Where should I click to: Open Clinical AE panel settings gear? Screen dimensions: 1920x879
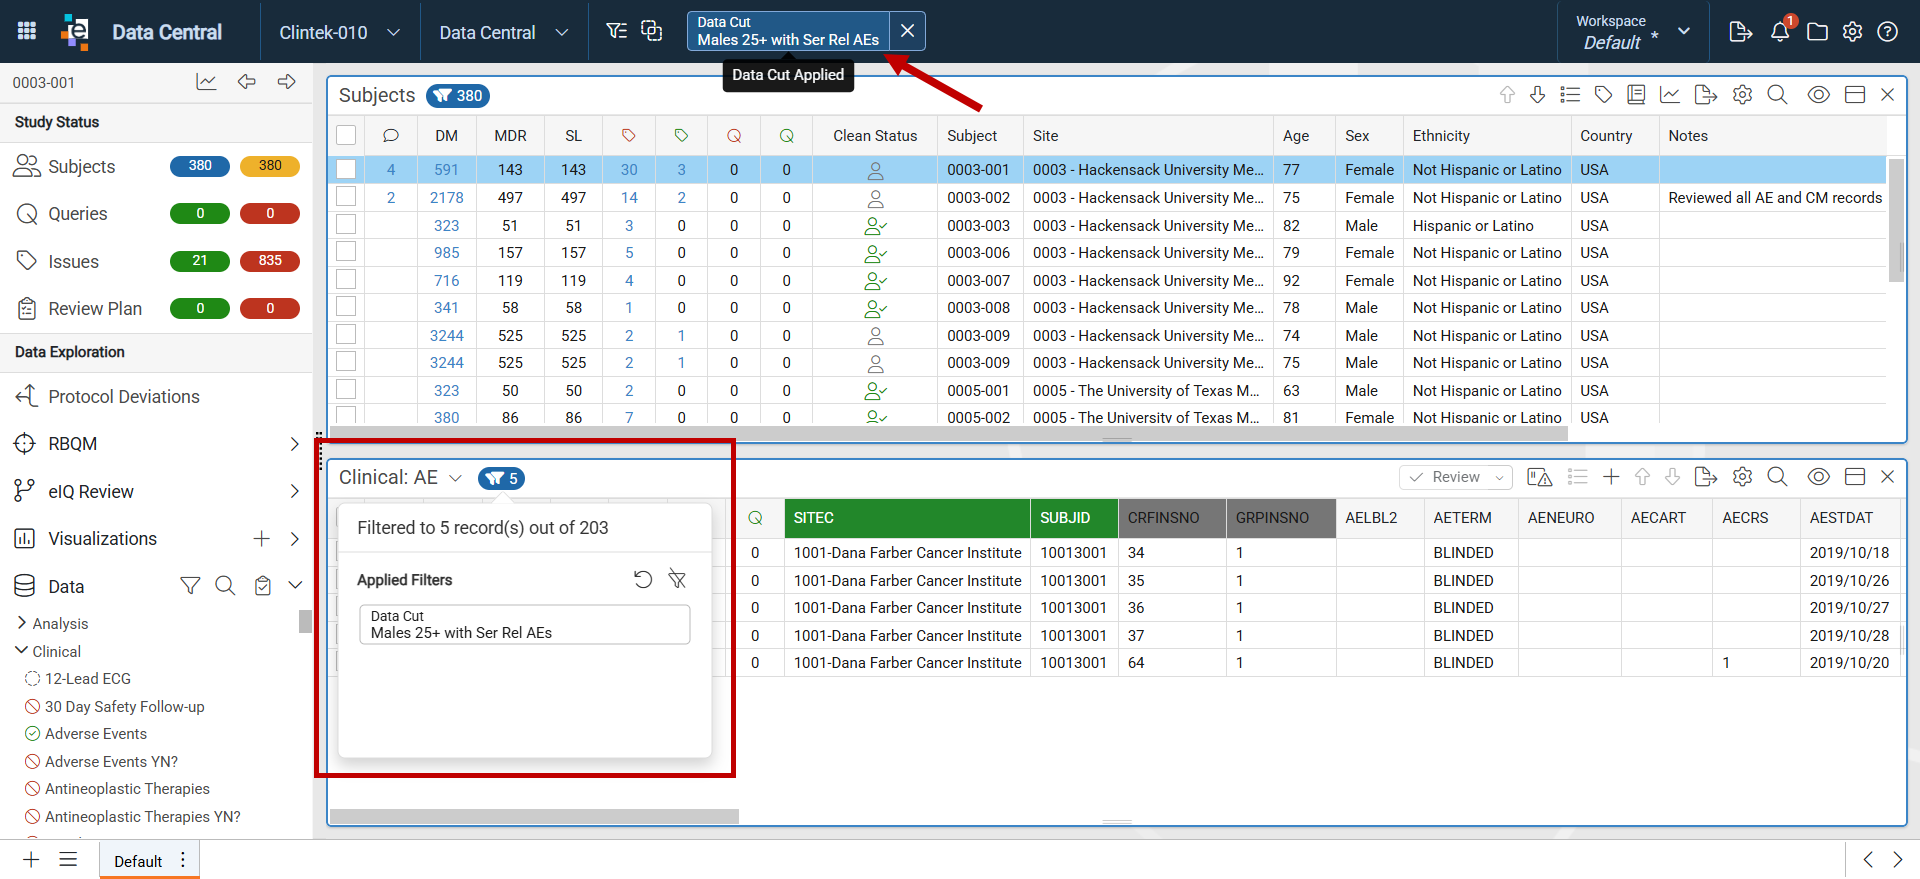1743,477
